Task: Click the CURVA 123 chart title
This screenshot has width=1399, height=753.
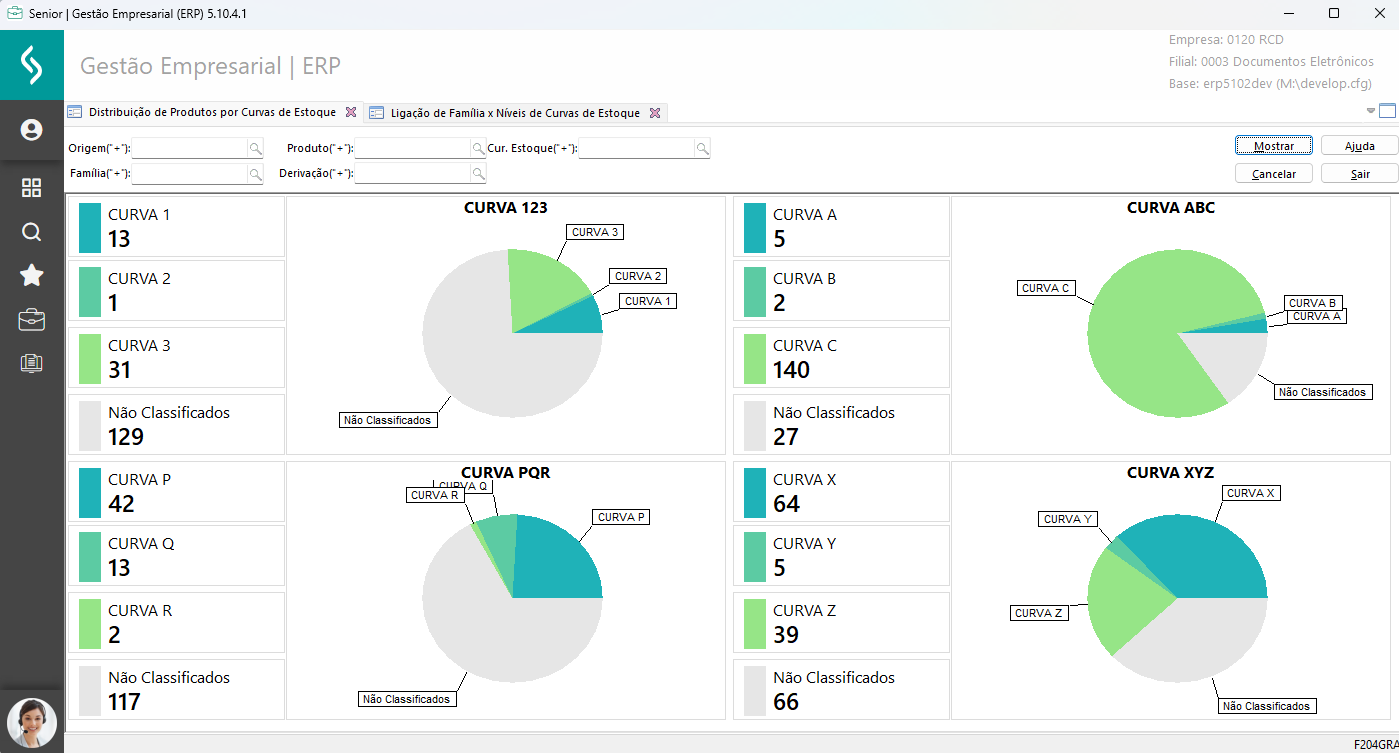Action: coord(506,208)
